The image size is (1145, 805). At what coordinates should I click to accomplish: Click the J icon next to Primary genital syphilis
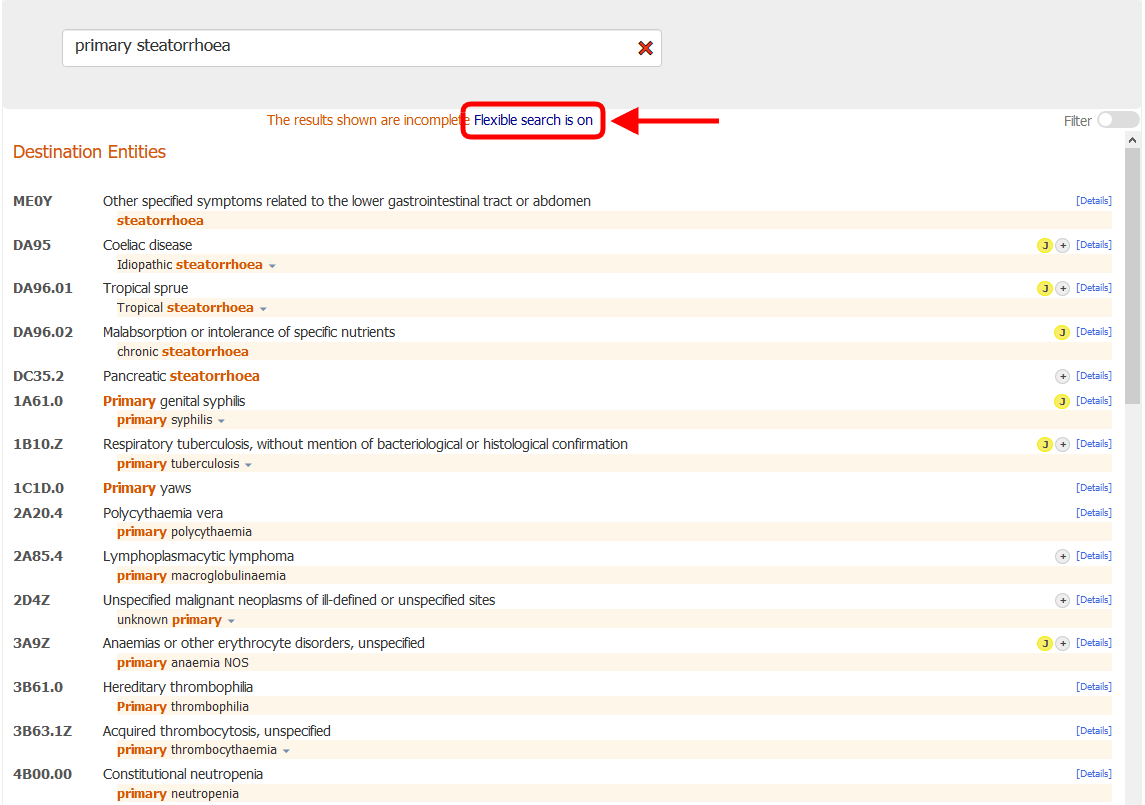pos(1061,401)
